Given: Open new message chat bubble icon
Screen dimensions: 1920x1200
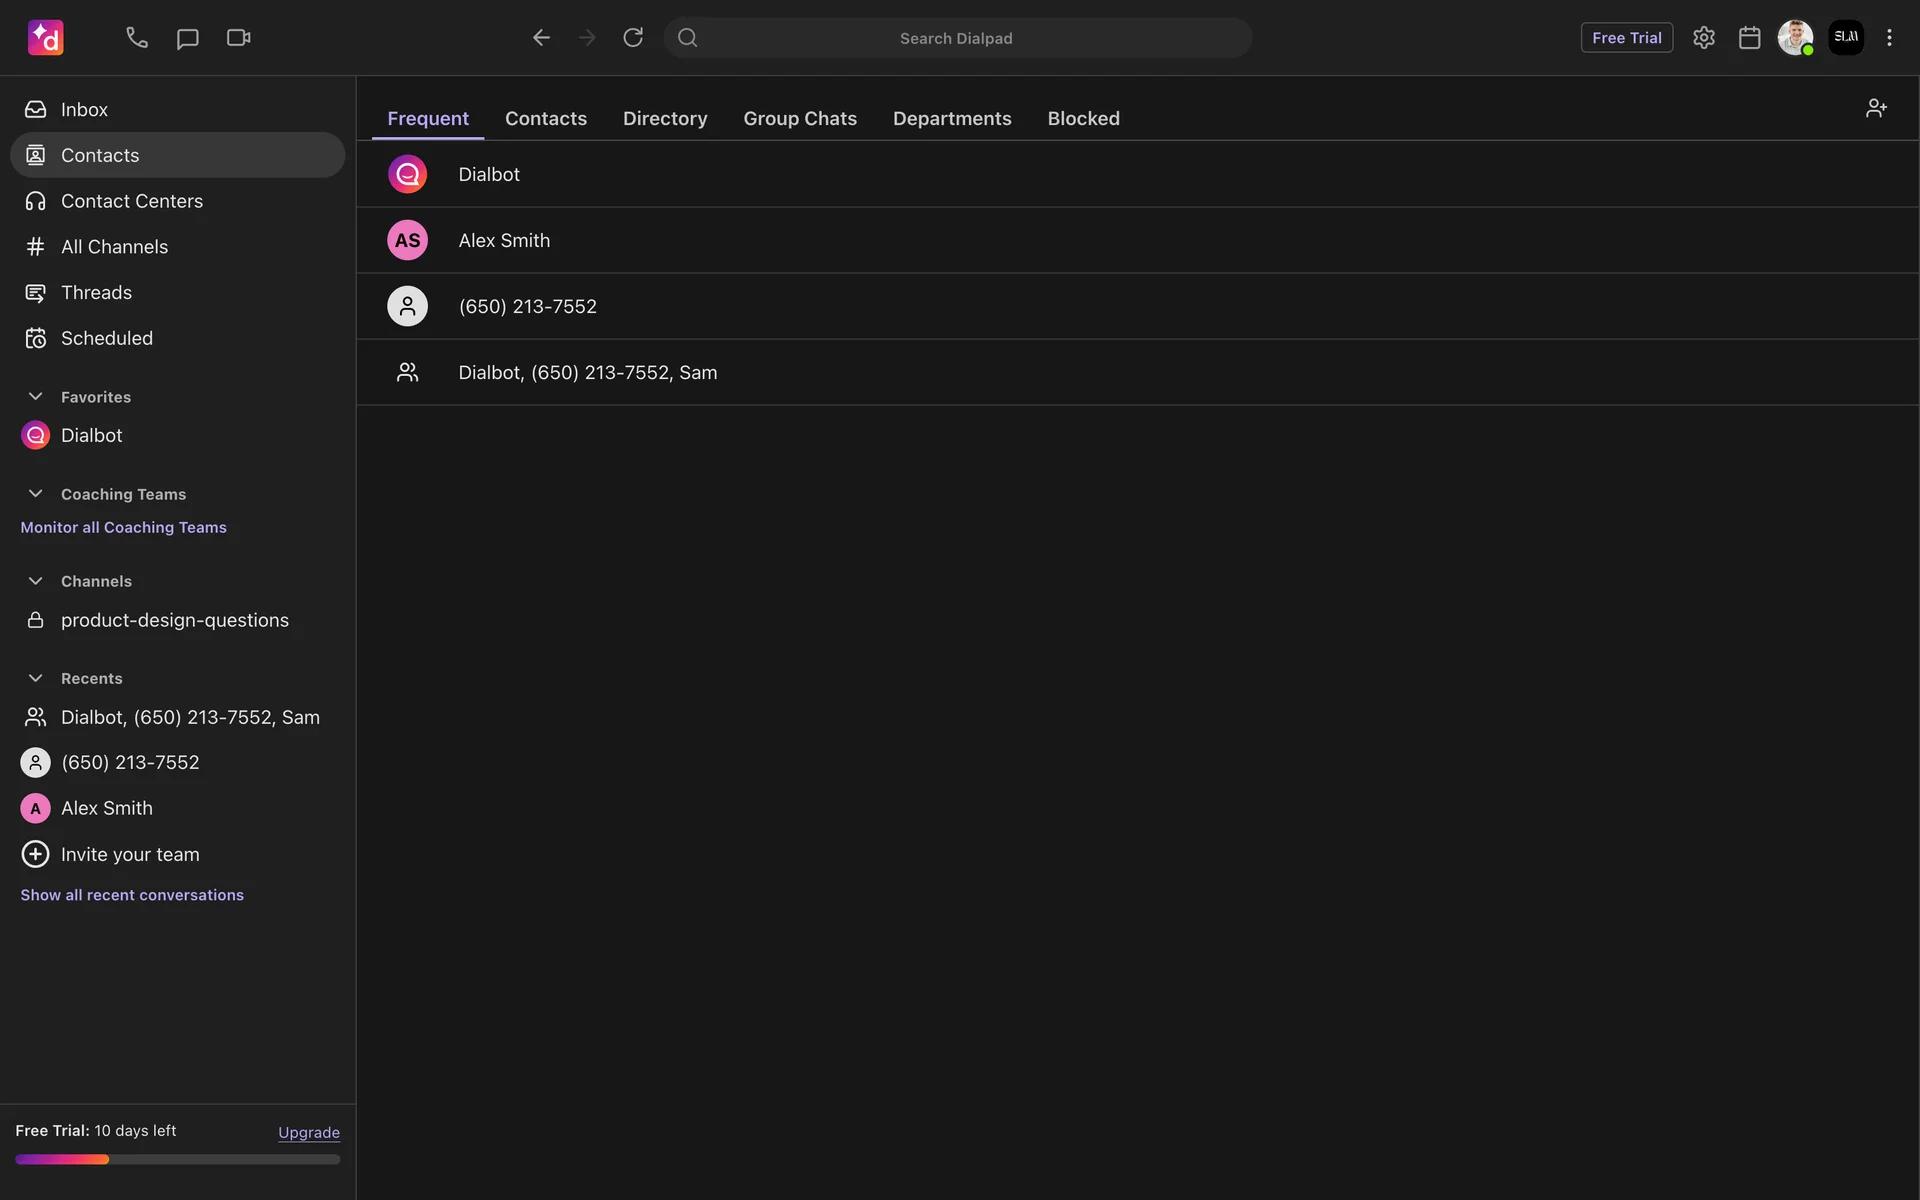Looking at the screenshot, I should coord(187,38).
